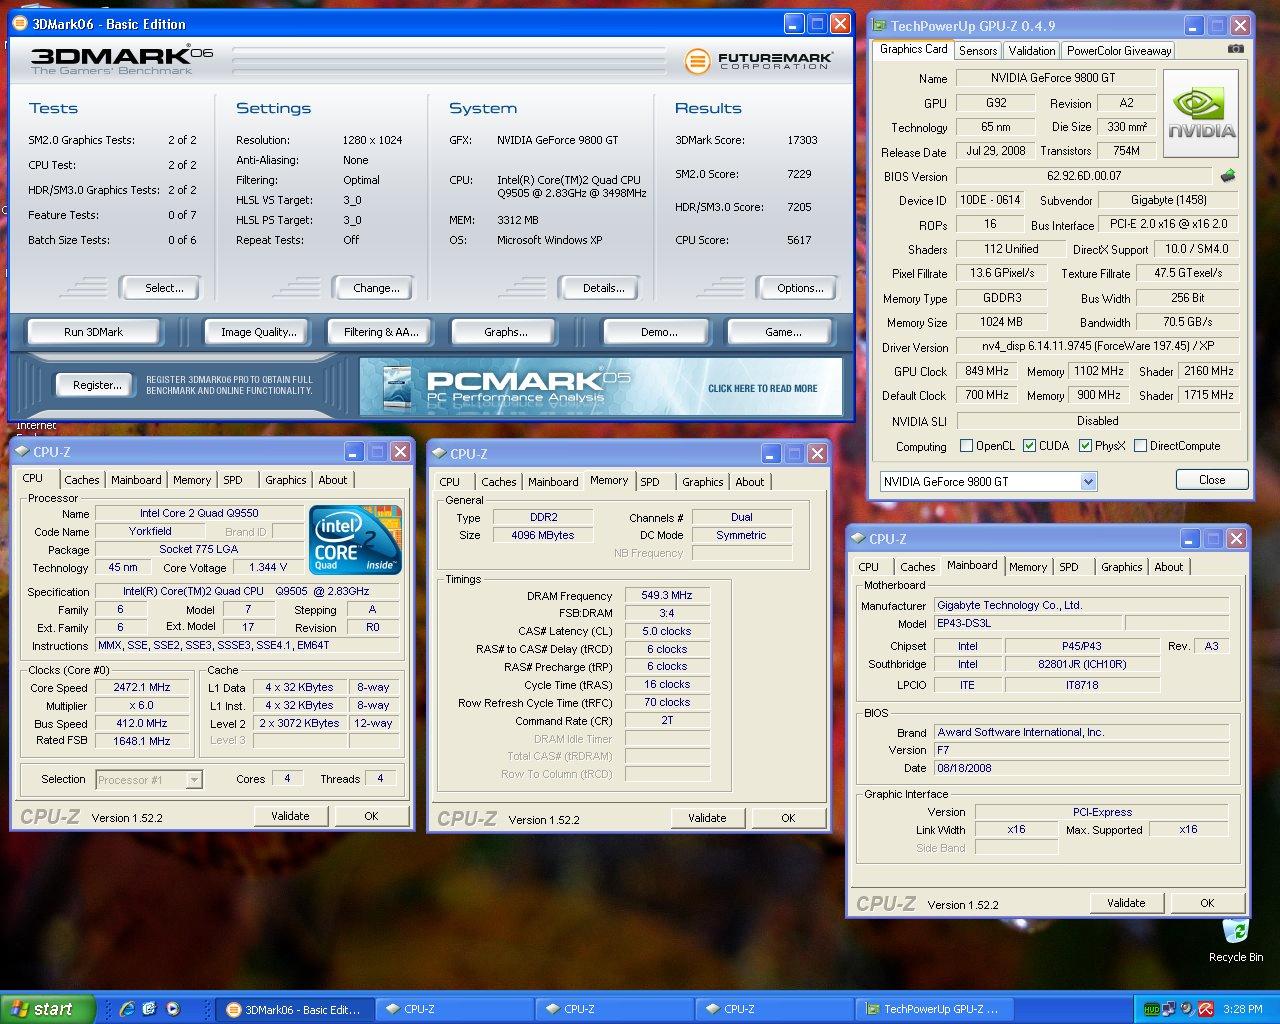The image size is (1280, 1024).
Task: Click the Internet Explorer quick launch icon
Action: tap(128, 1009)
